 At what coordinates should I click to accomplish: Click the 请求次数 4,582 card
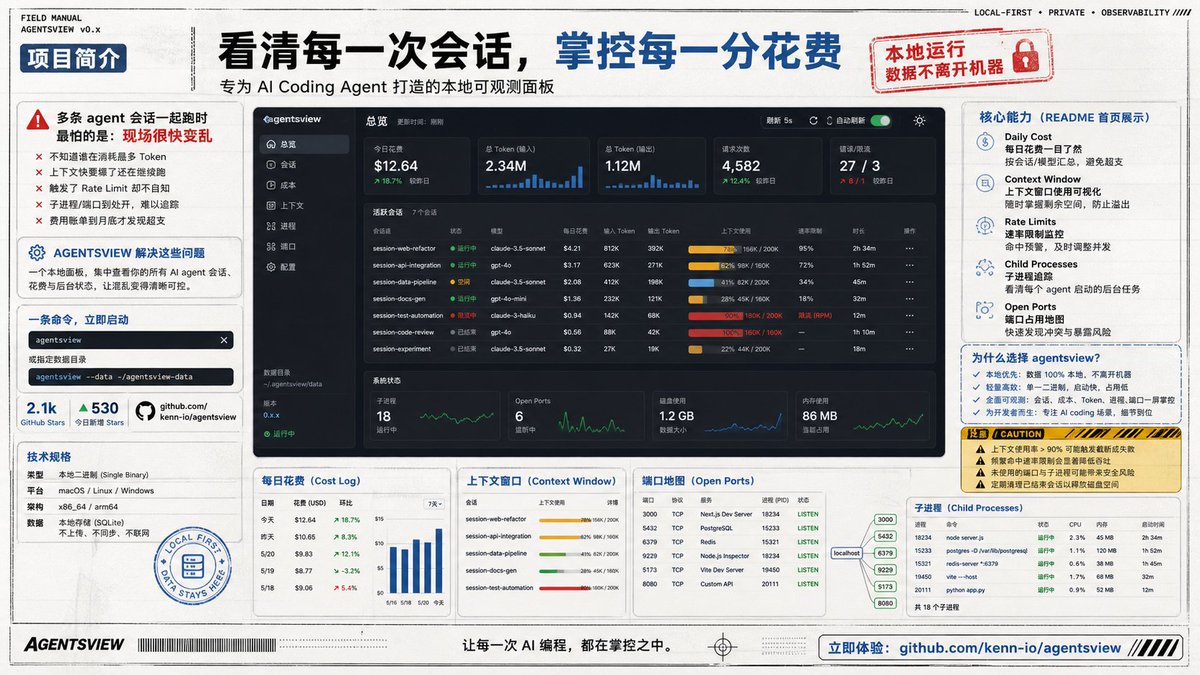pyautogui.click(x=770, y=164)
